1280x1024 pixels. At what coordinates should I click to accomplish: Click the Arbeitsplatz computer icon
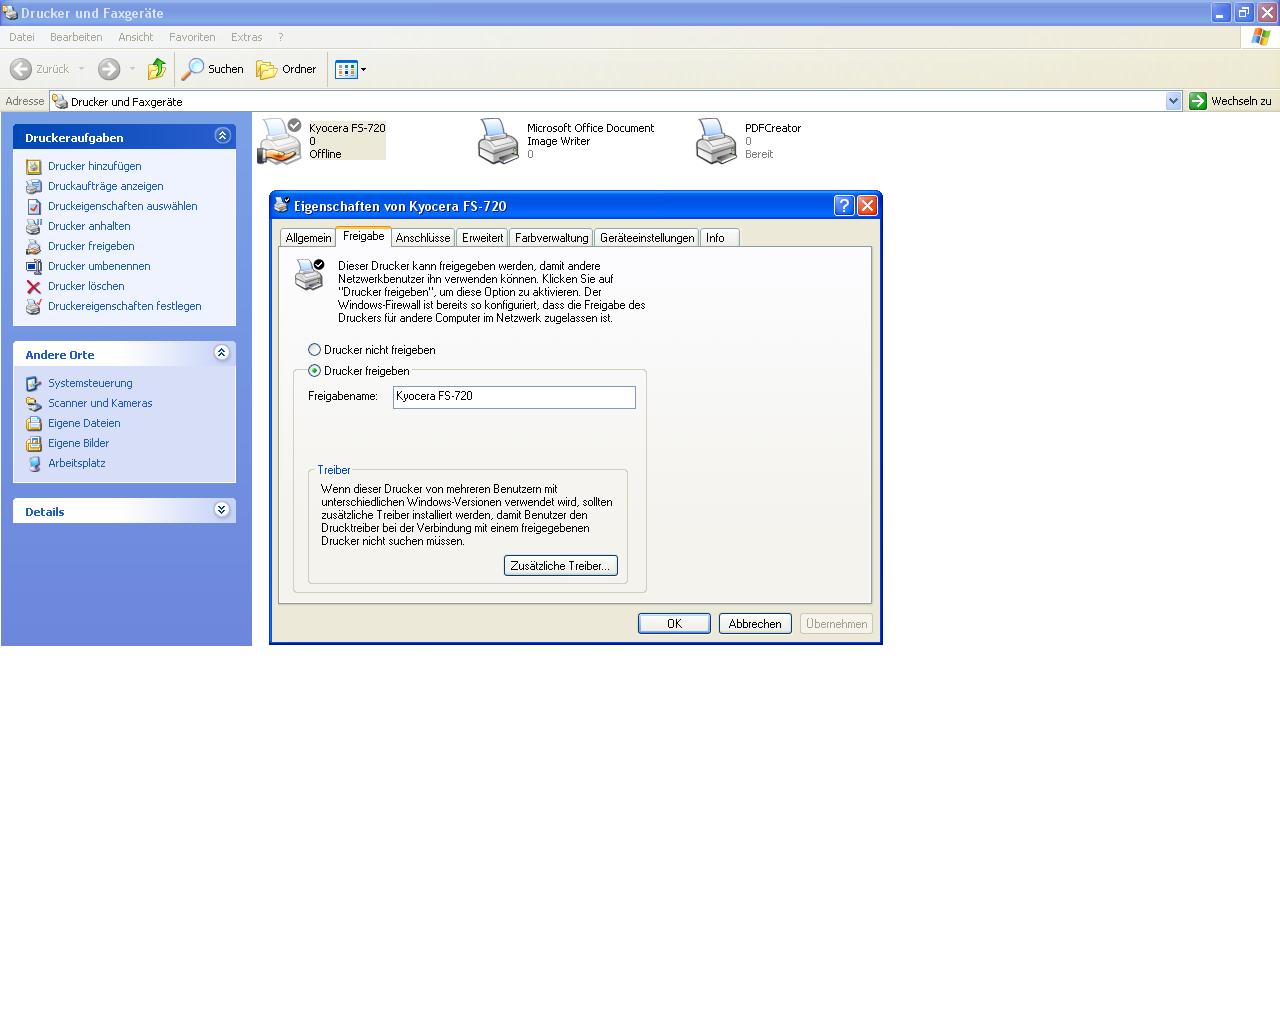point(34,464)
